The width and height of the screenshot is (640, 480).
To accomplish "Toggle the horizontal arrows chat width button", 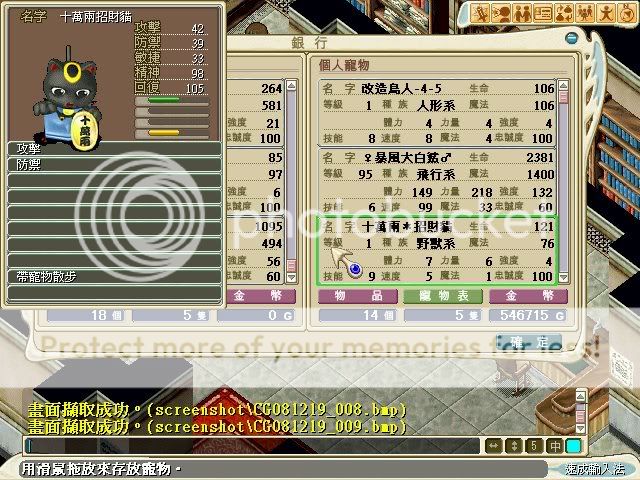I will tap(494, 446).
